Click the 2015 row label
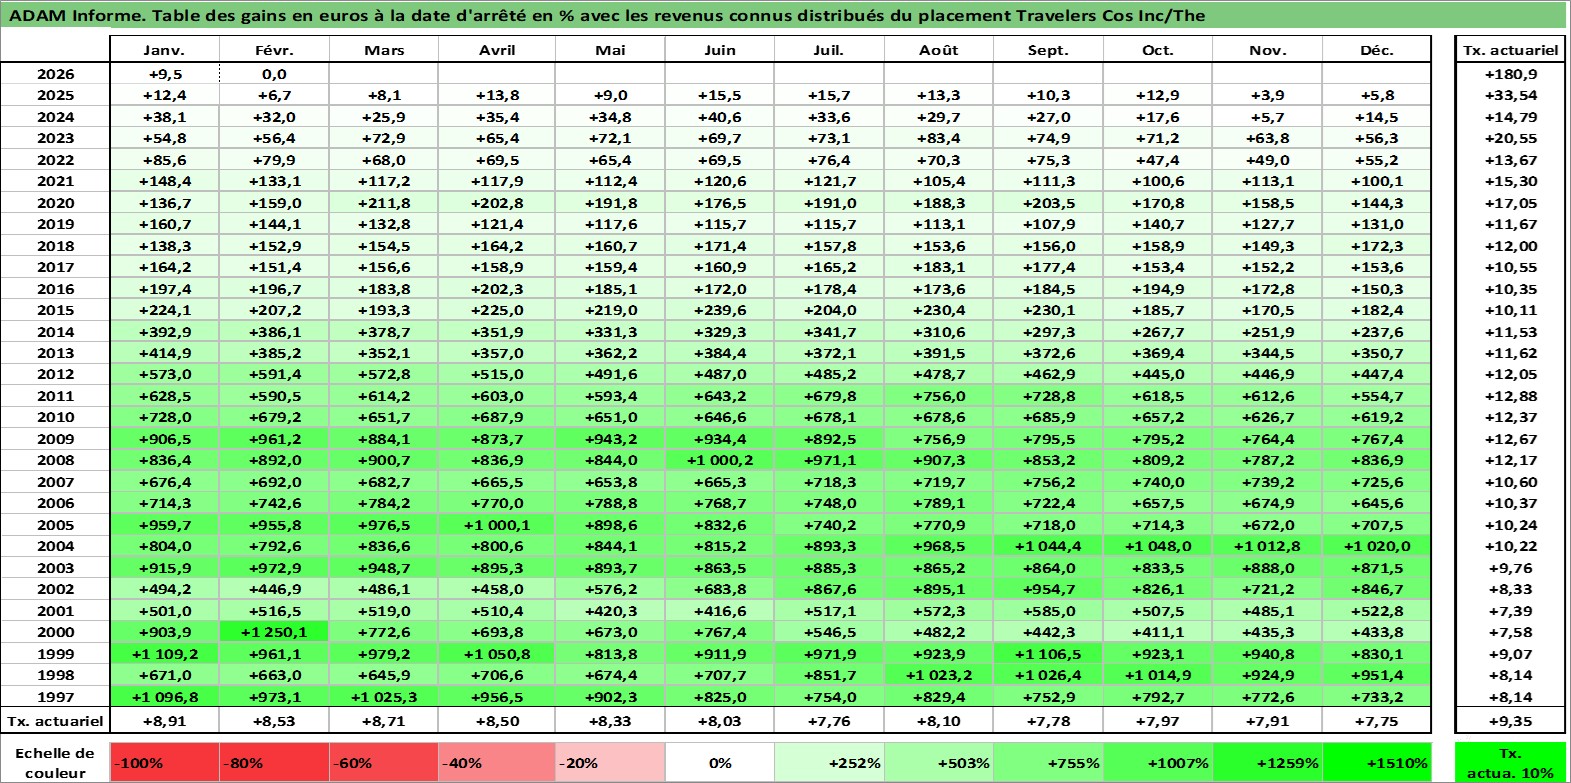 55,310
